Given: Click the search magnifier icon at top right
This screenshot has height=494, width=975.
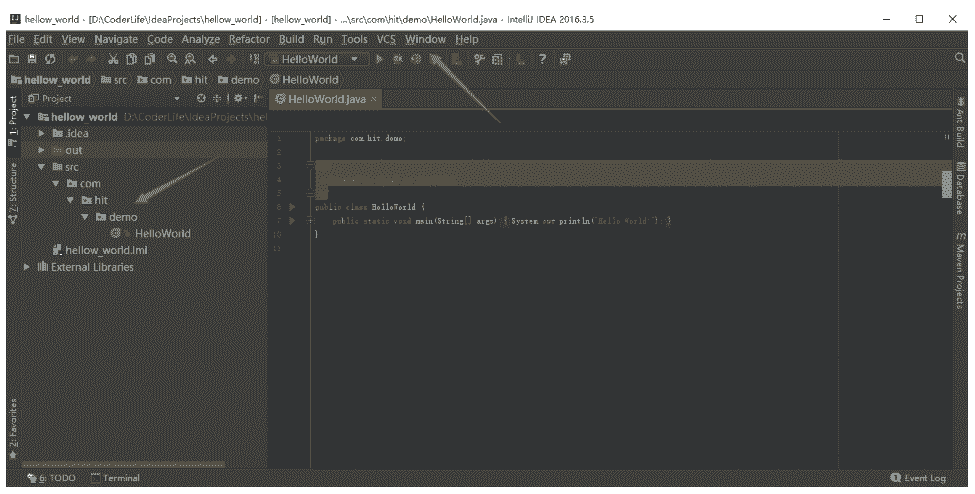Looking at the screenshot, I should [x=960, y=59].
